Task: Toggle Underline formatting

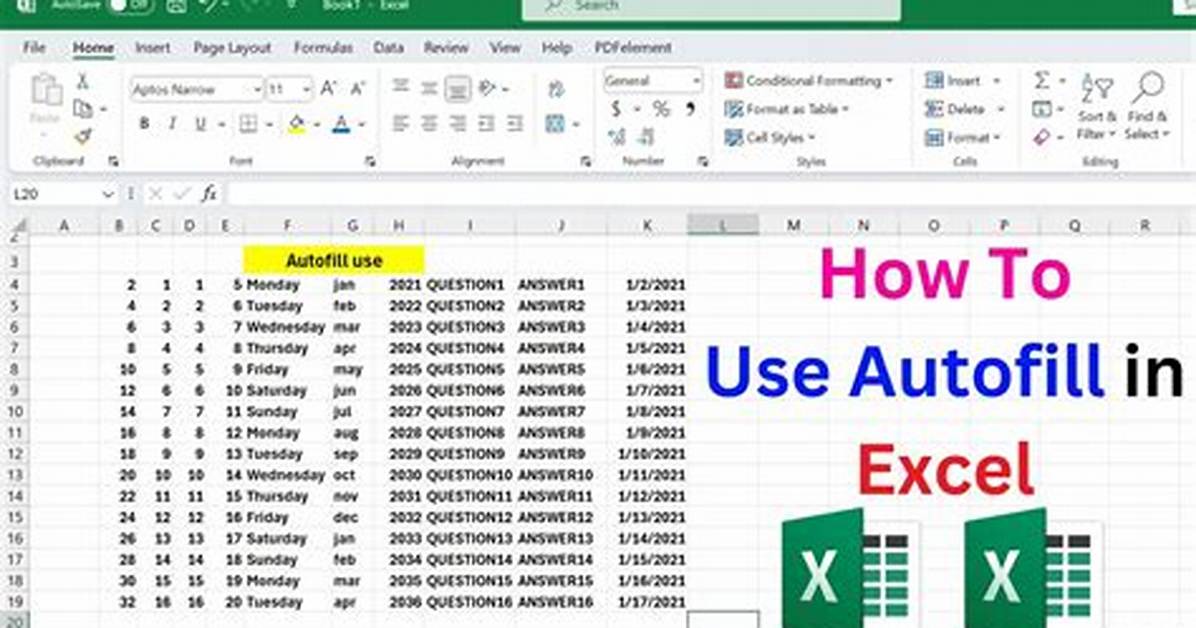Action: [201, 124]
